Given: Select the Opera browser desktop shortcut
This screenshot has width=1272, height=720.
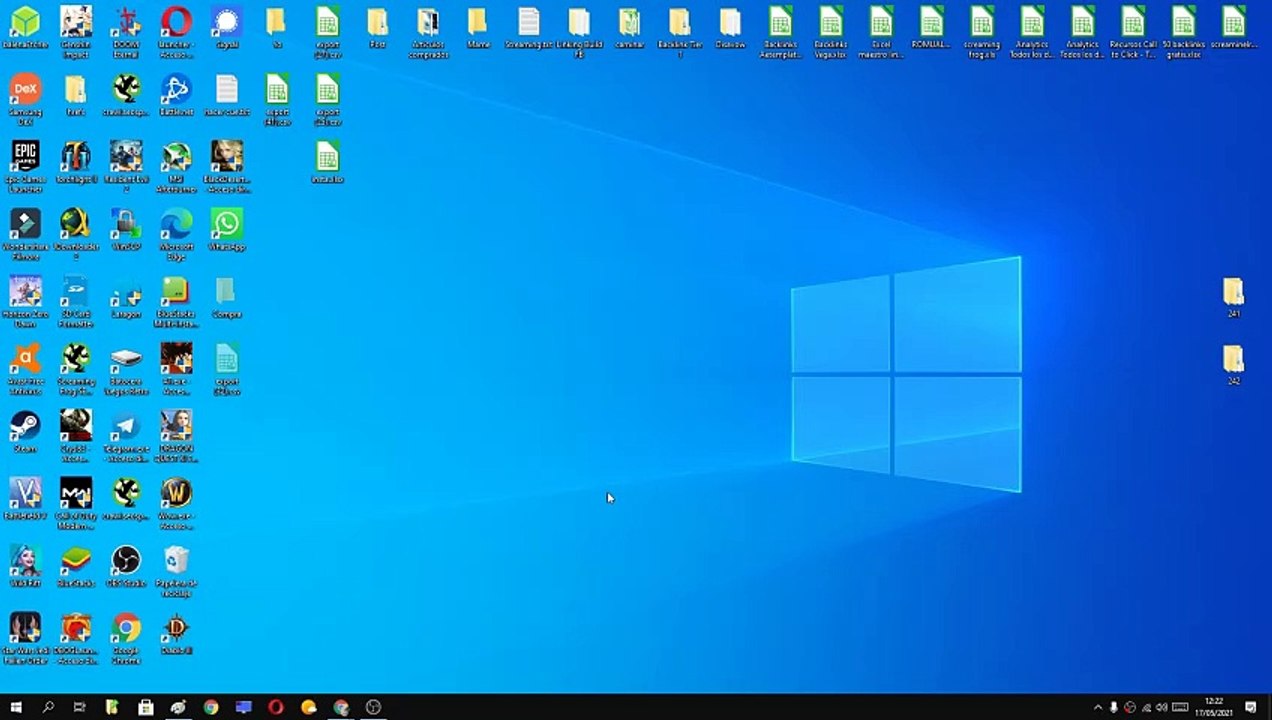Looking at the screenshot, I should tap(177, 30).
